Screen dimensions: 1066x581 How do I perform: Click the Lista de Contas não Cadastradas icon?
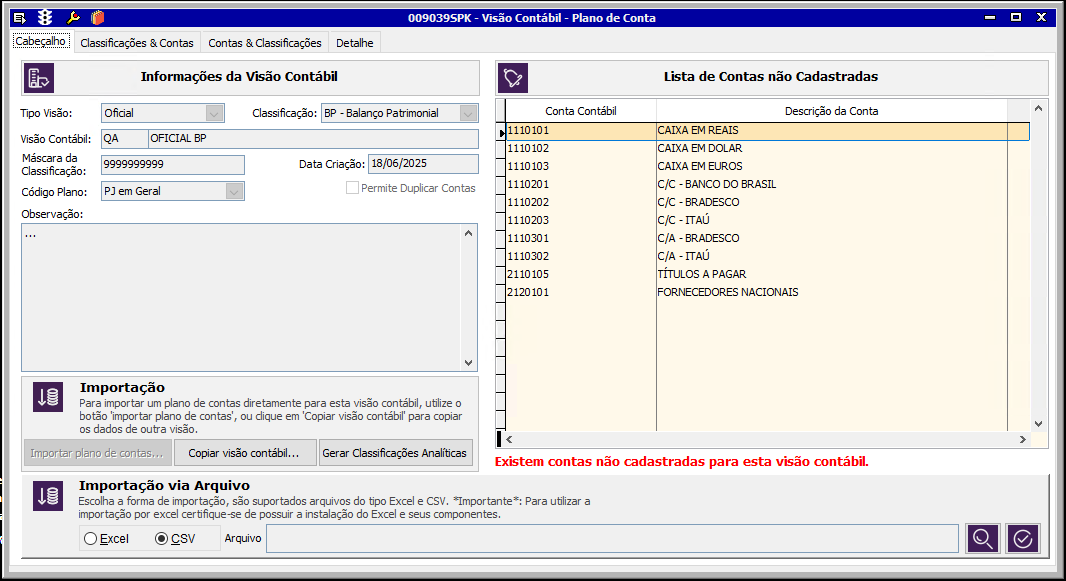513,78
